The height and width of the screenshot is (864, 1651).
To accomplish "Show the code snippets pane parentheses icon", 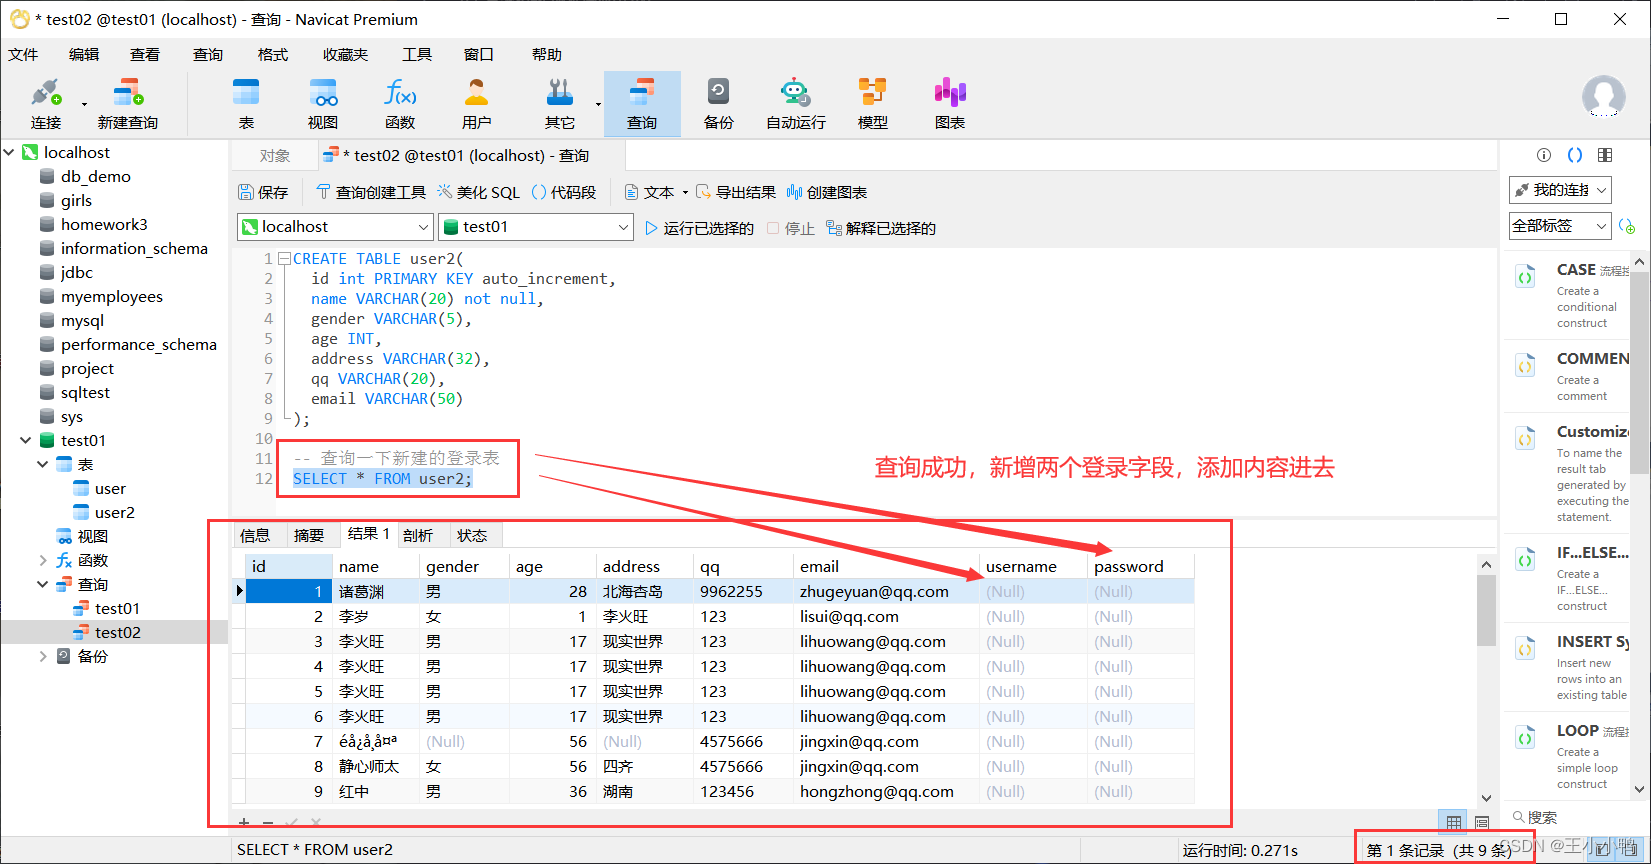I will [x=1575, y=155].
